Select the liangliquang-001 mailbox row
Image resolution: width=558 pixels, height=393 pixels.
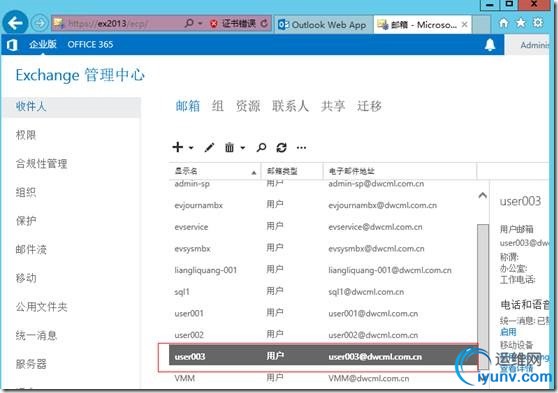tap(323, 270)
